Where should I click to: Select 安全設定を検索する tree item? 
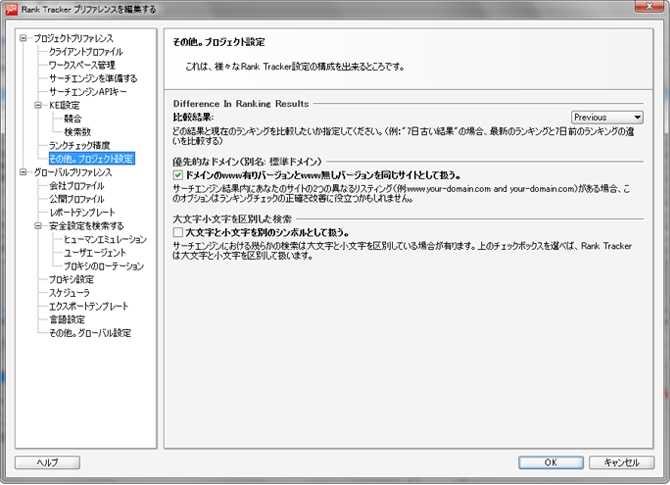point(86,226)
